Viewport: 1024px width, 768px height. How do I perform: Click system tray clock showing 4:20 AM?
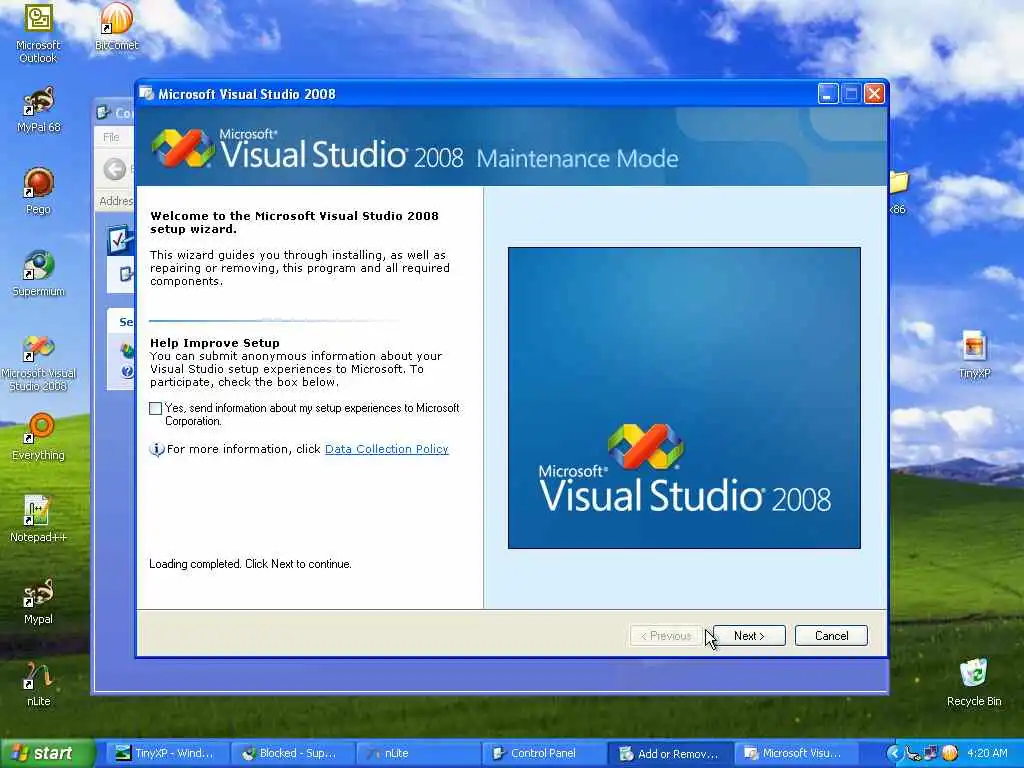(987, 753)
